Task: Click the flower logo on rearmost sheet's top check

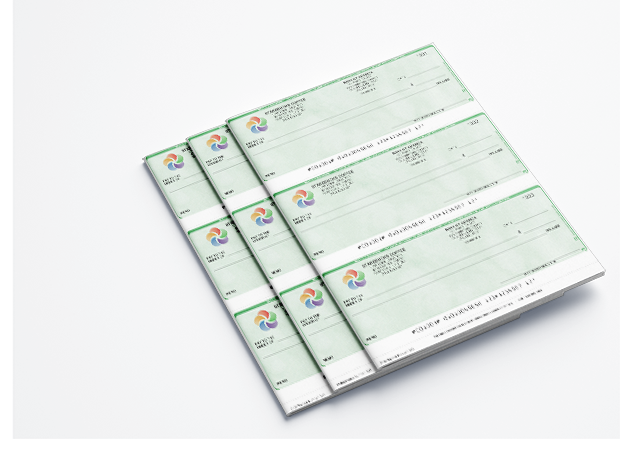Action: point(174,162)
